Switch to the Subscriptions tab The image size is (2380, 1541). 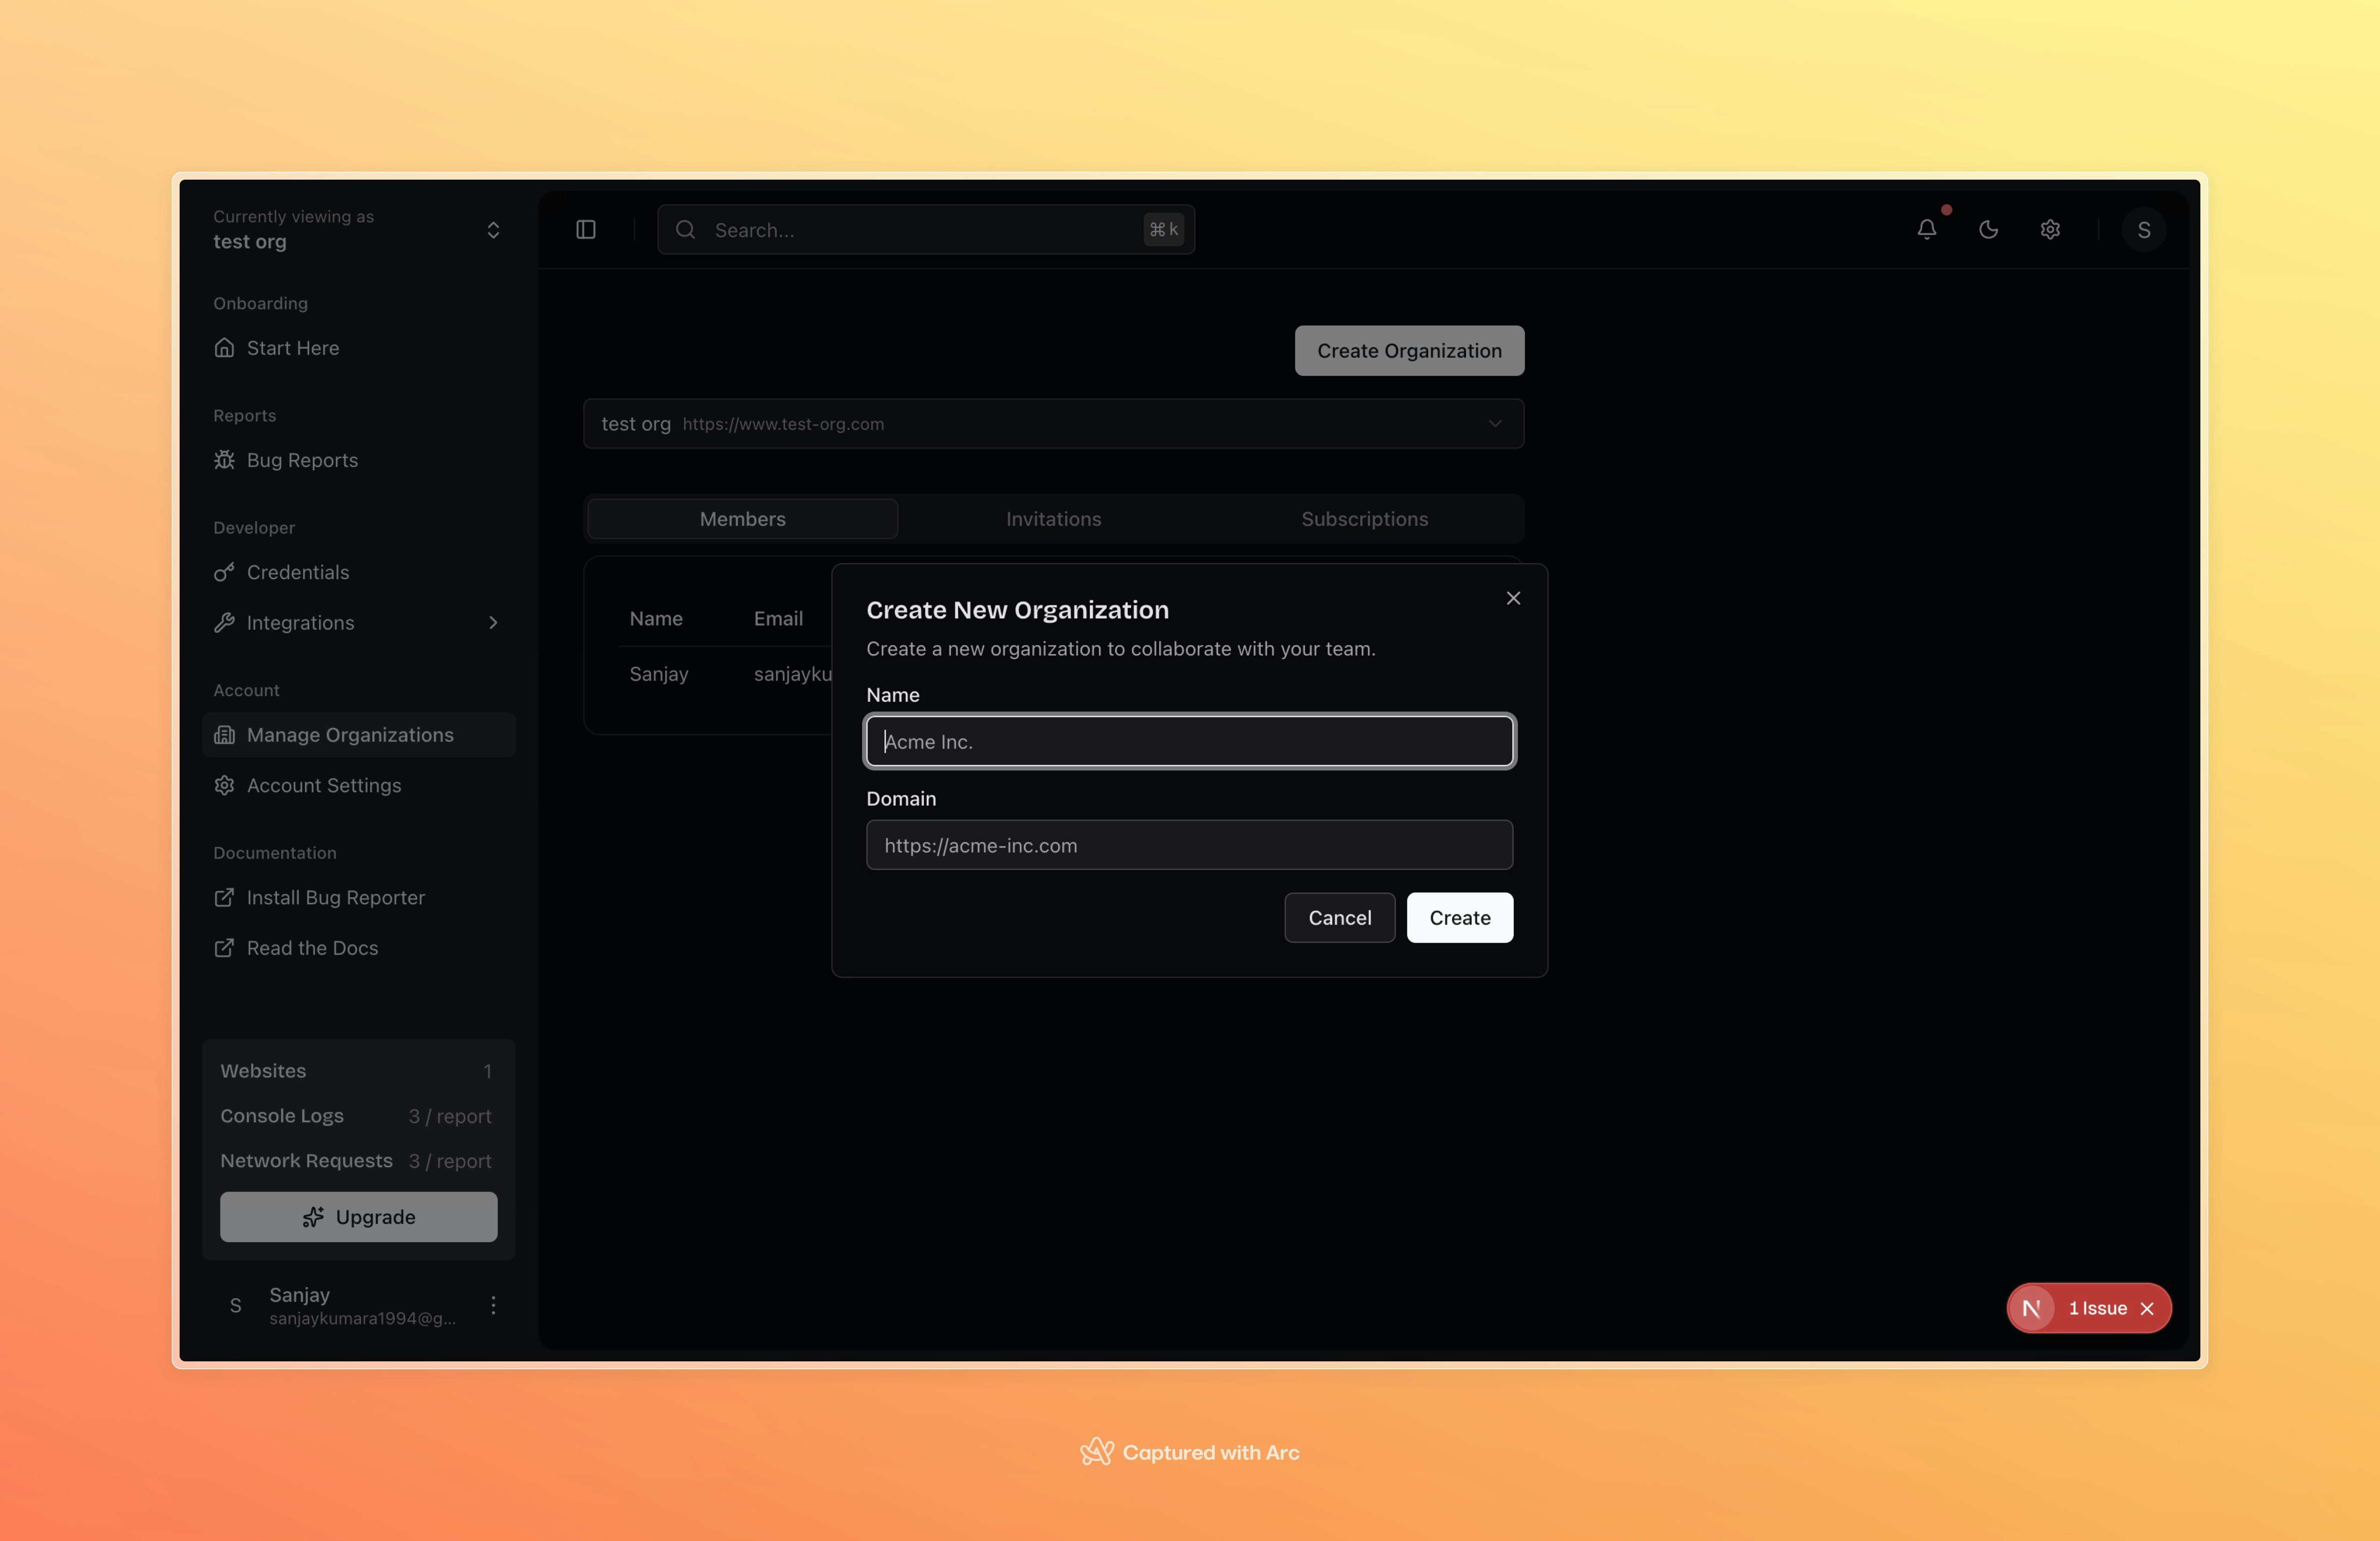(1364, 519)
